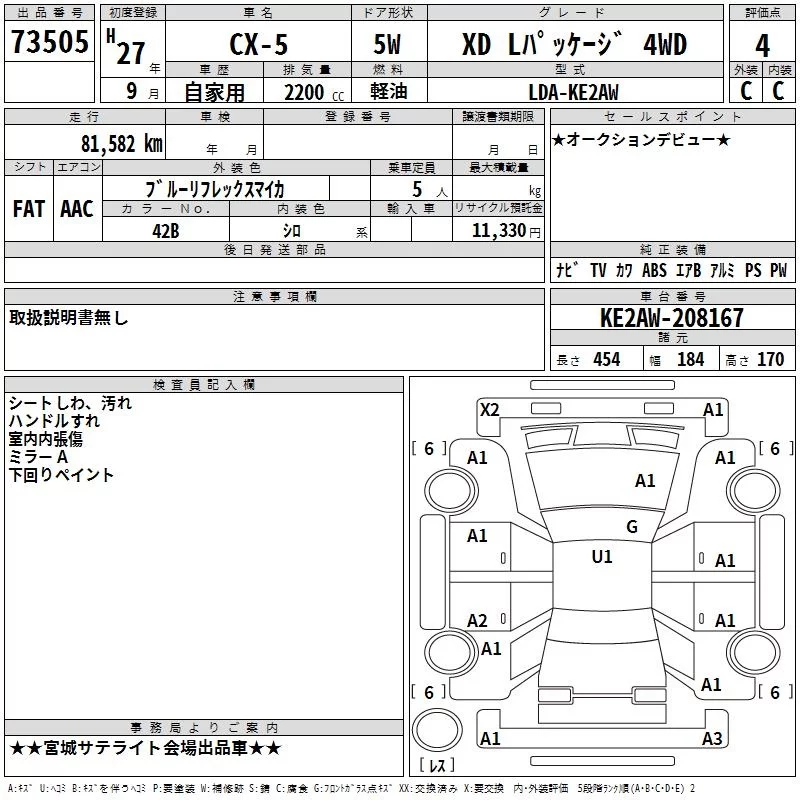Select the CX-5 car name field
The width and height of the screenshot is (800, 800).
coord(258,43)
